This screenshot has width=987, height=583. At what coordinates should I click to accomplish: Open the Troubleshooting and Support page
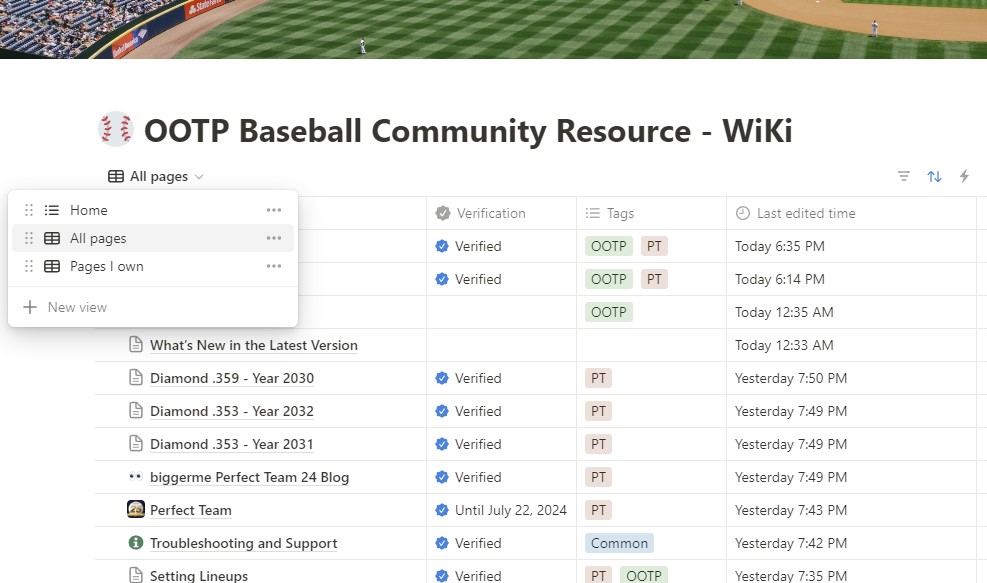point(244,543)
